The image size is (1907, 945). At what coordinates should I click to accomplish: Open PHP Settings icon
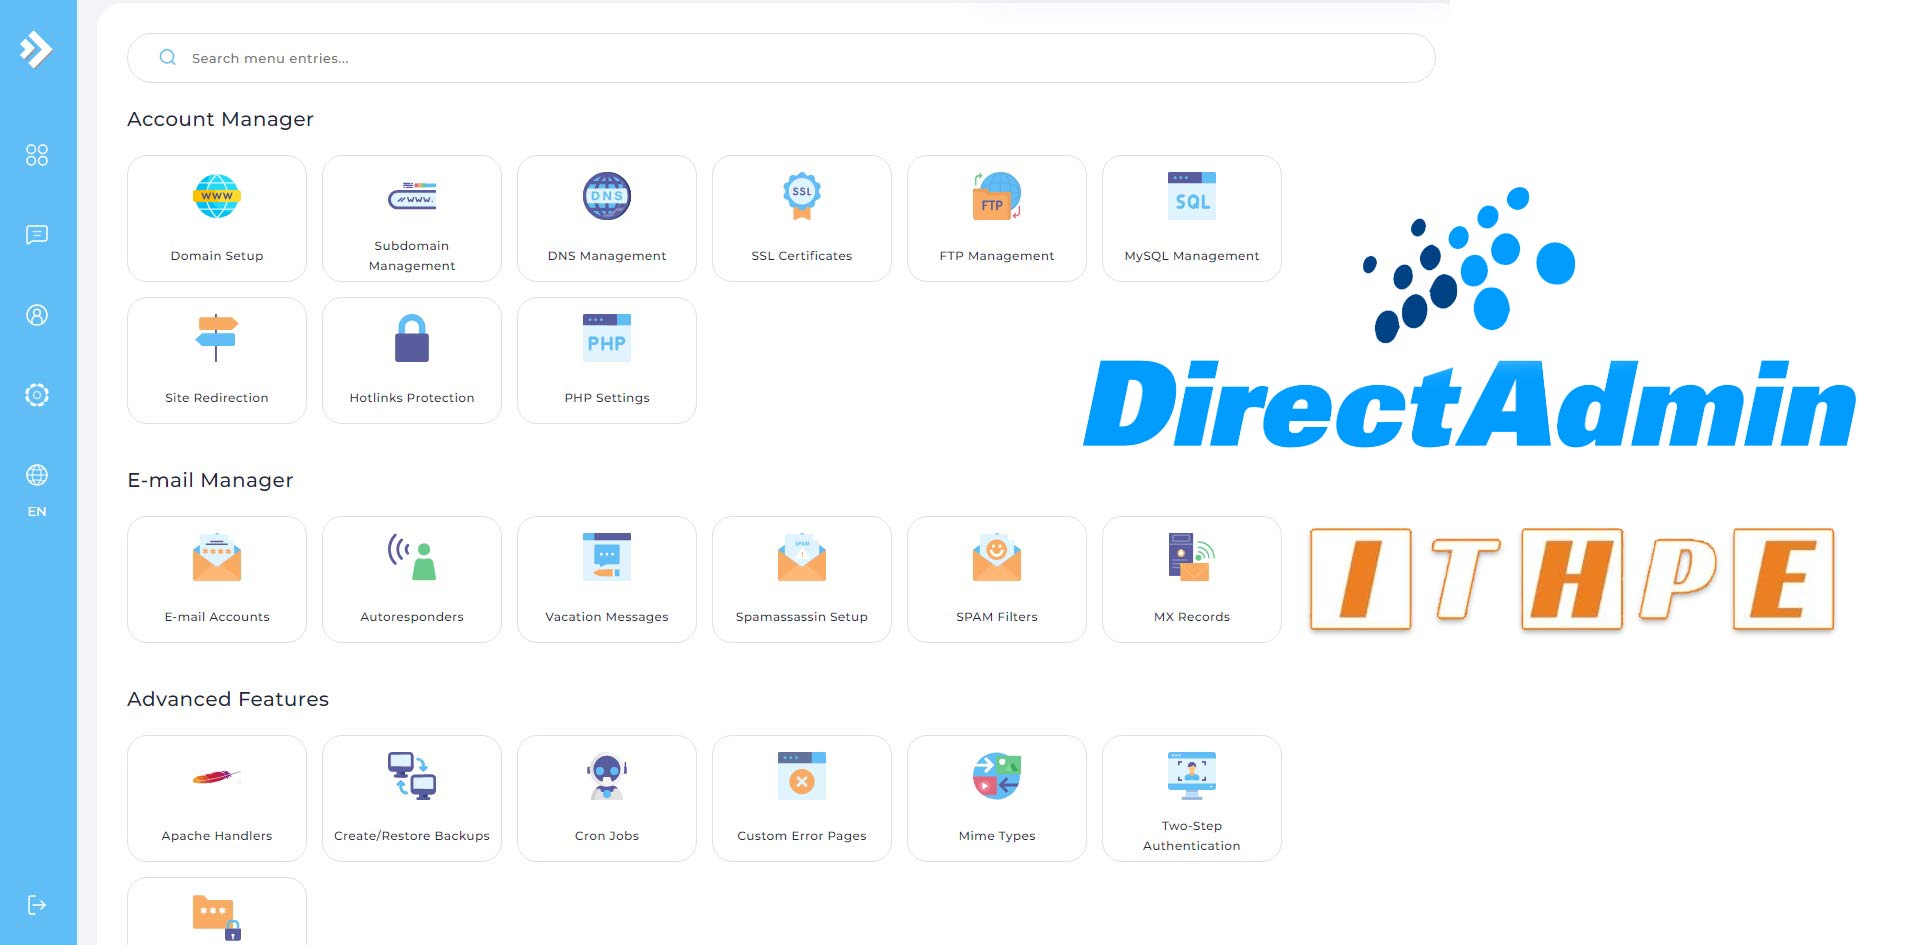(x=607, y=338)
